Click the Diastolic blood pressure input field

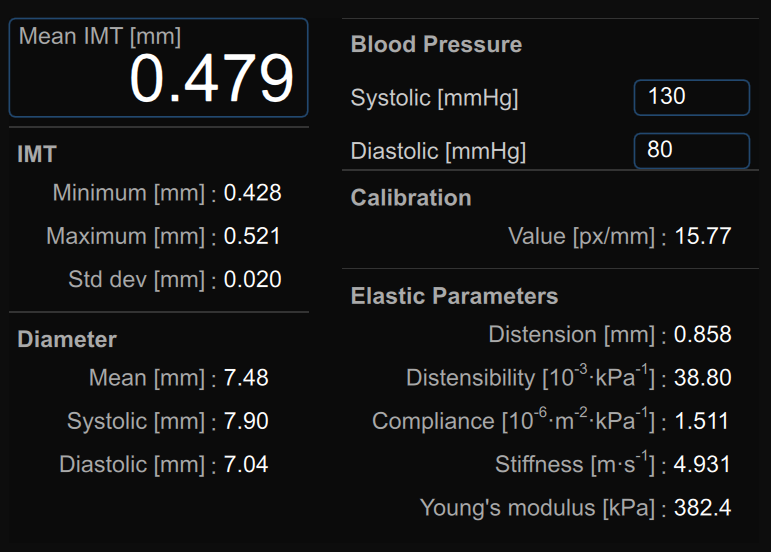coord(691,151)
